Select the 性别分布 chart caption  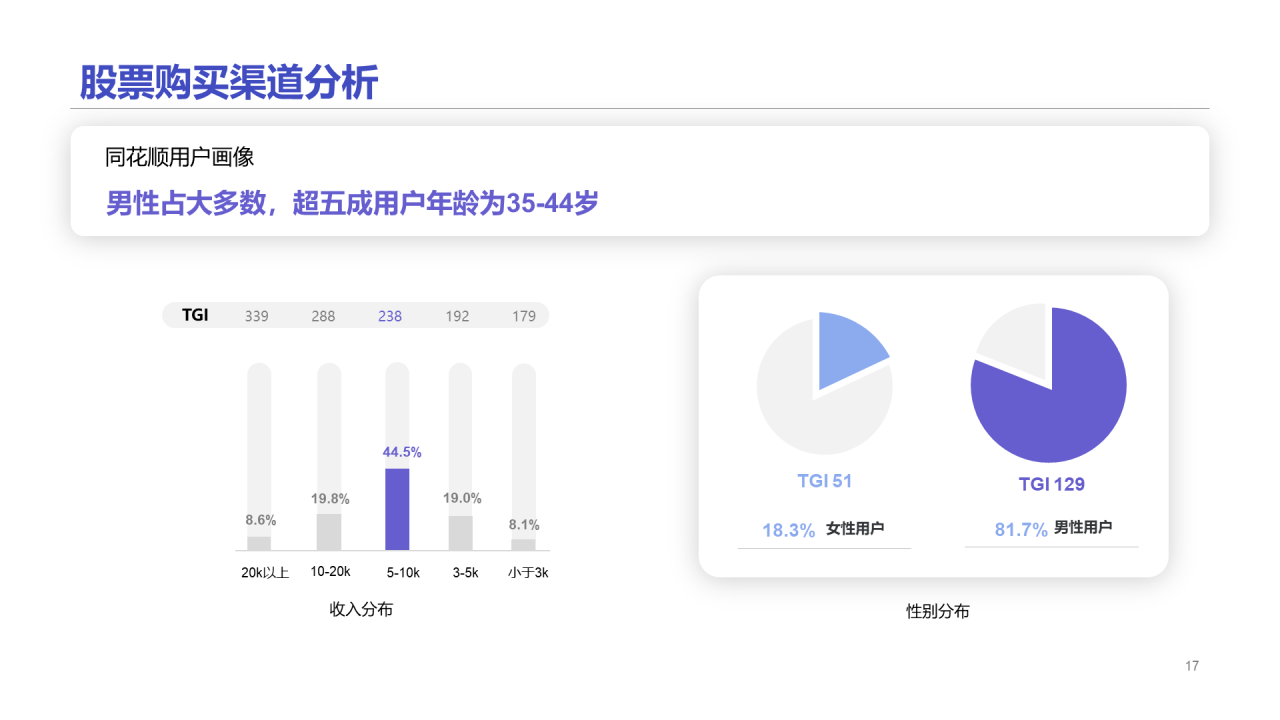(937, 612)
